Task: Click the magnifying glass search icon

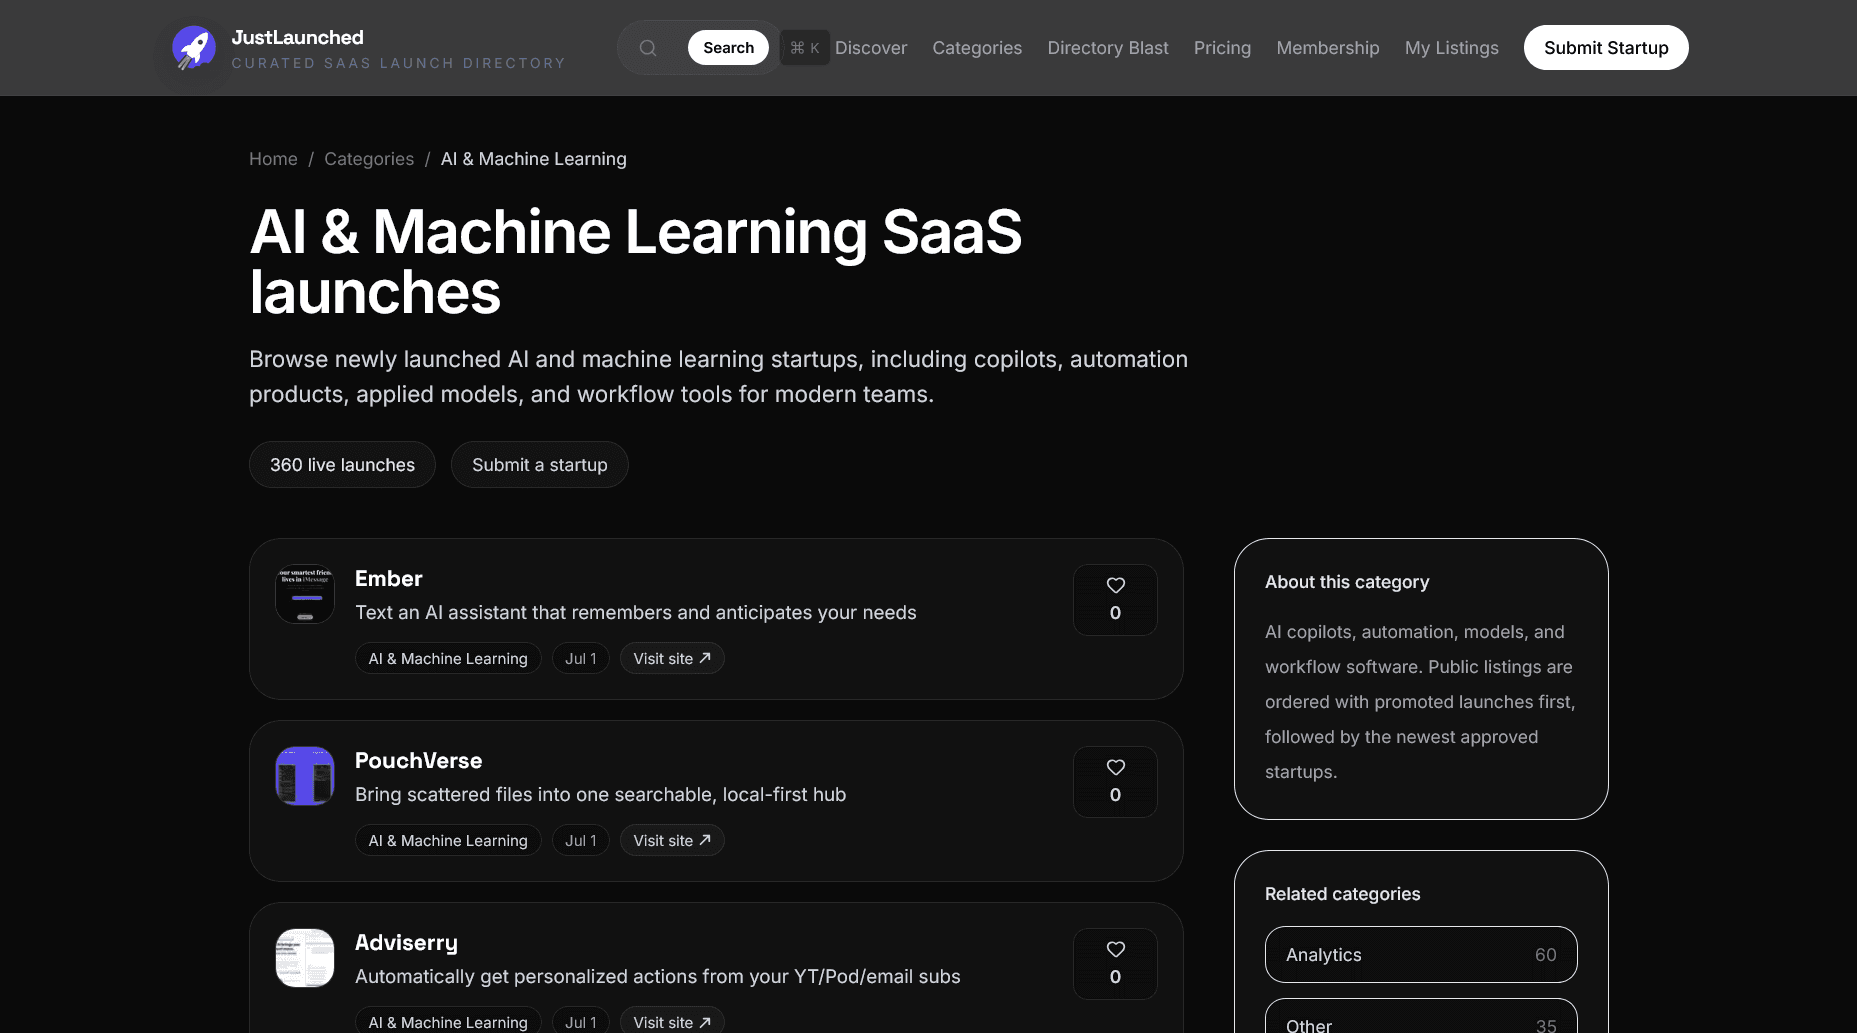Action: pos(648,48)
